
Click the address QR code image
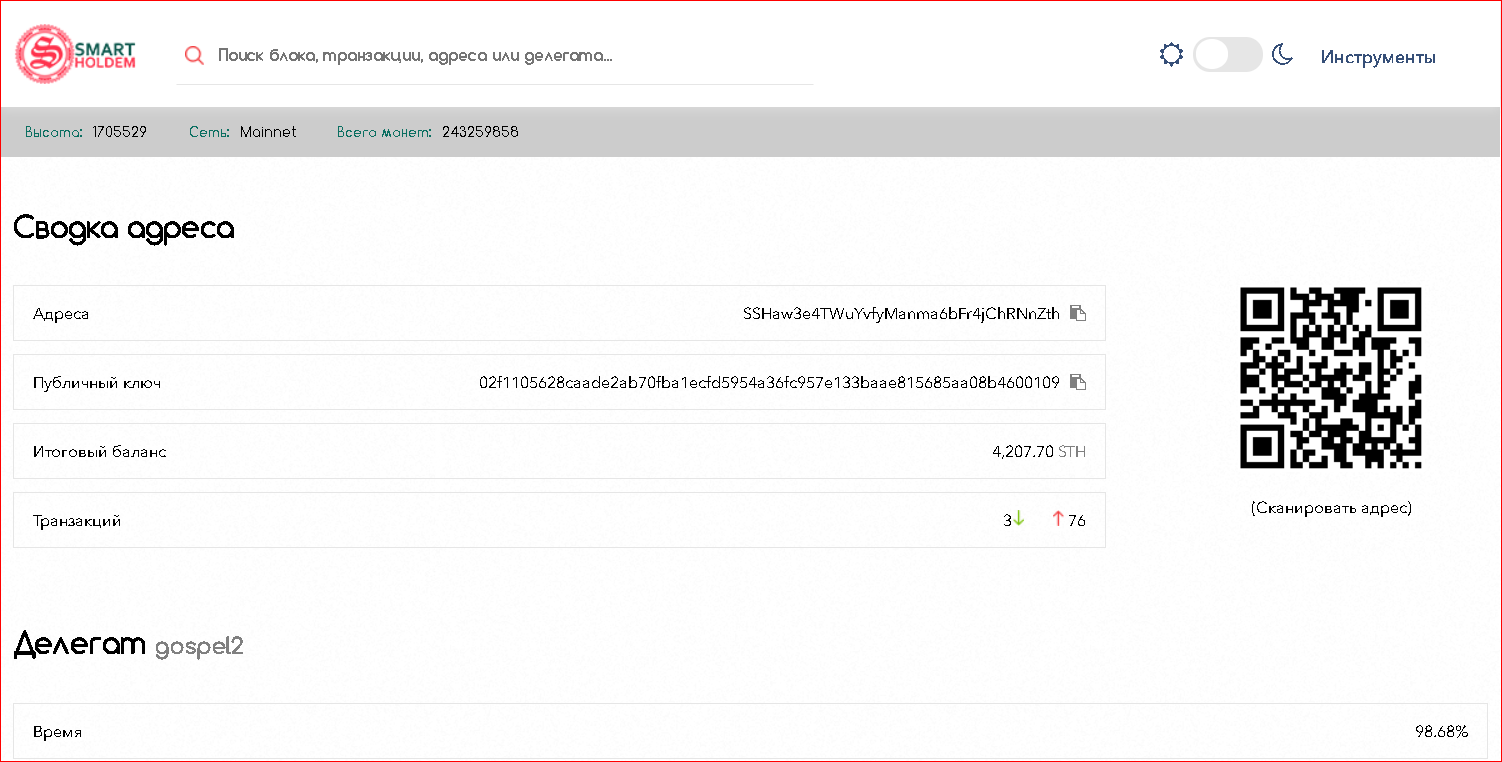click(x=1330, y=378)
